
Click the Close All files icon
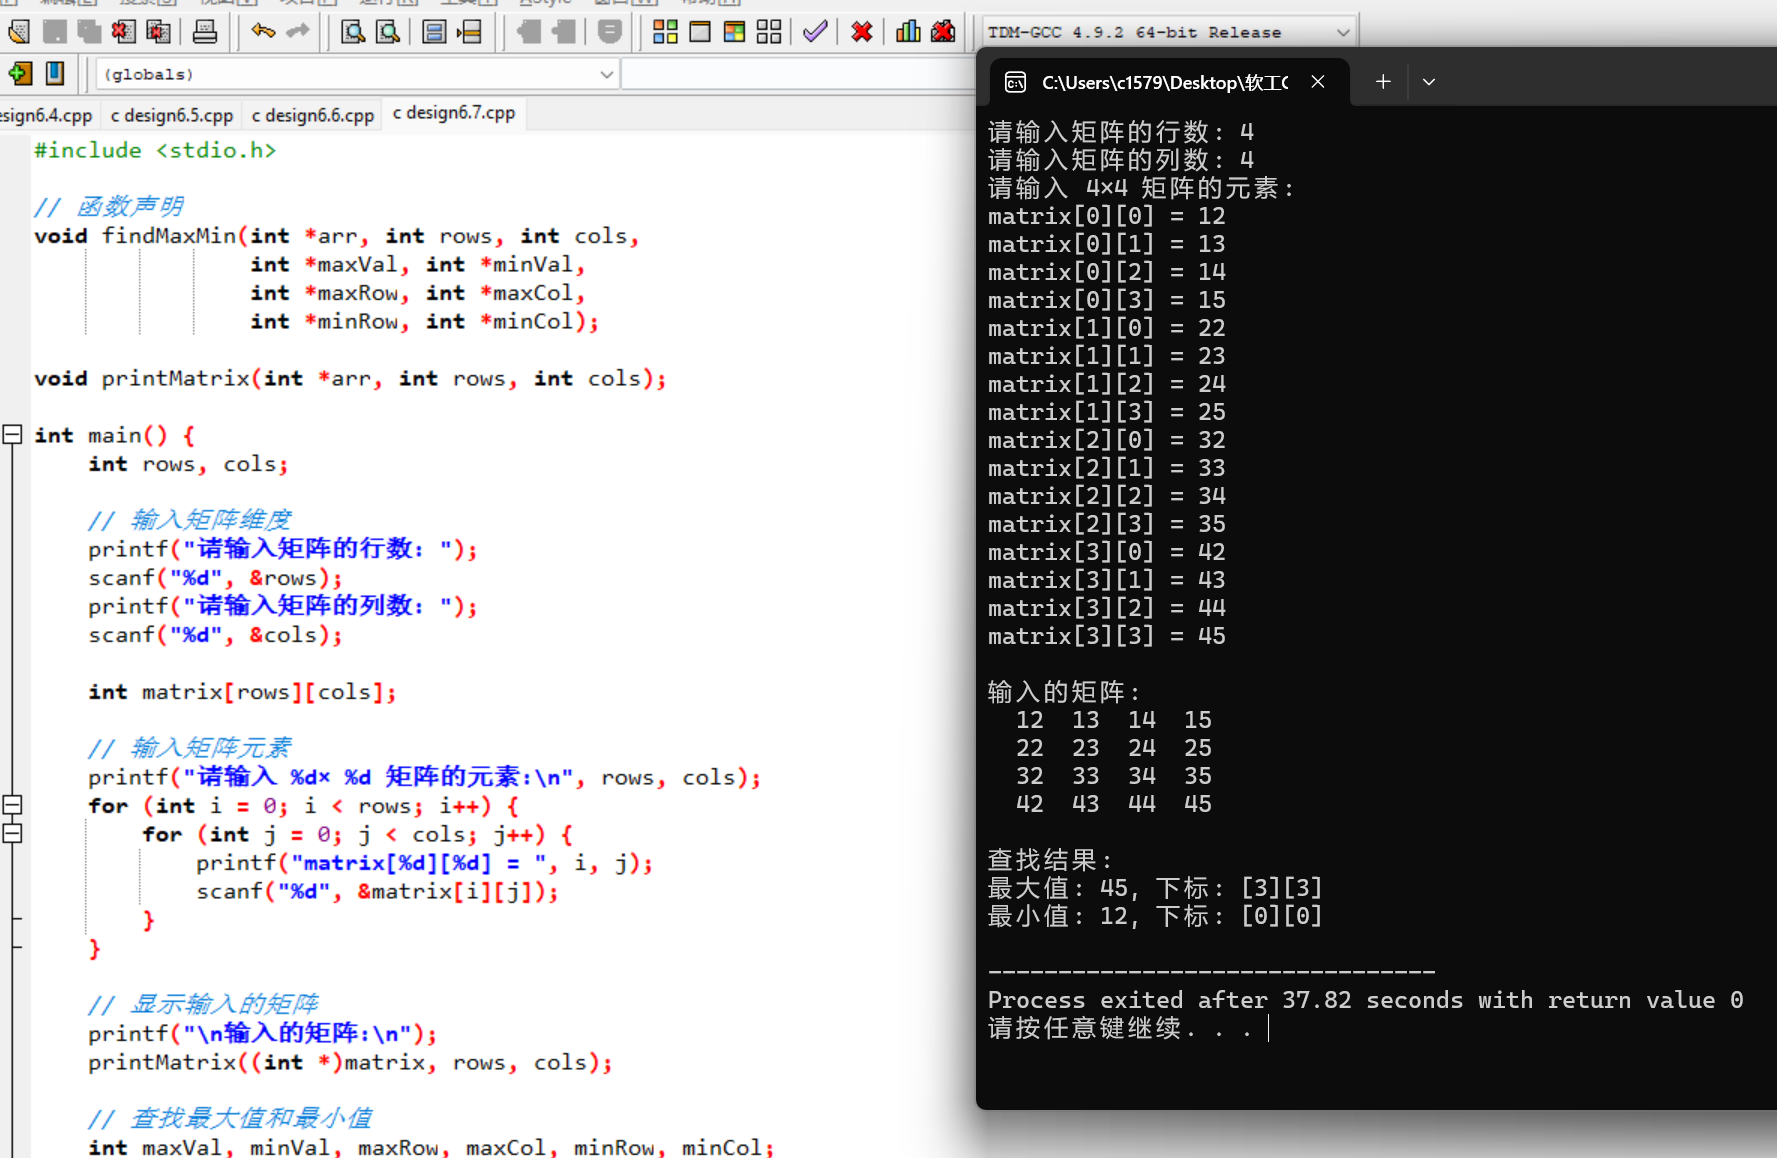(x=158, y=32)
